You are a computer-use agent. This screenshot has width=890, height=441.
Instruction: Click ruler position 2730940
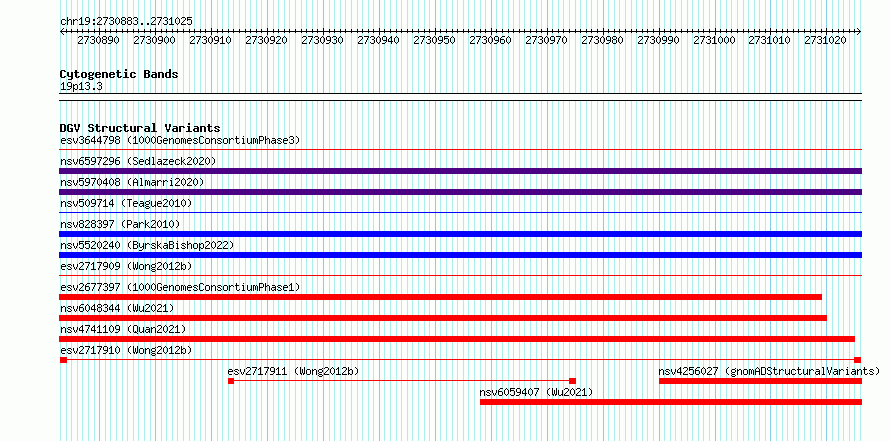379,40
